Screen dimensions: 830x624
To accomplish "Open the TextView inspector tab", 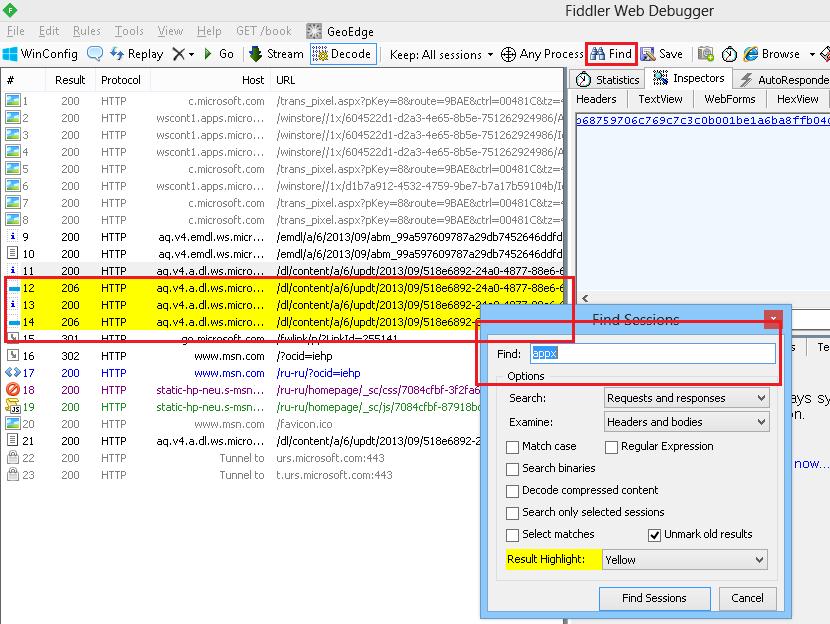I will [x=660, y=99].
